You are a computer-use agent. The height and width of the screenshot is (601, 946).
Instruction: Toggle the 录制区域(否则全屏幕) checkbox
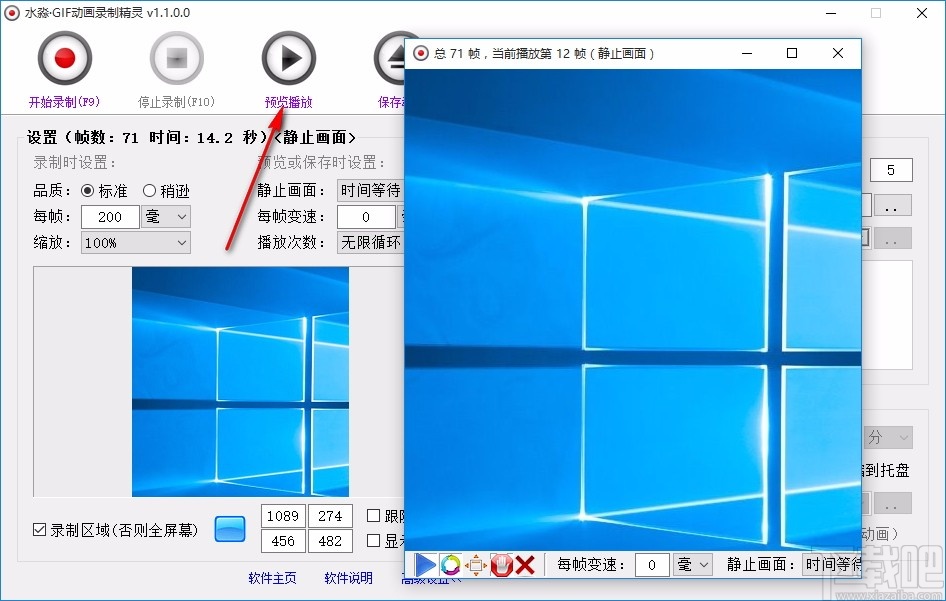point(39,530)
